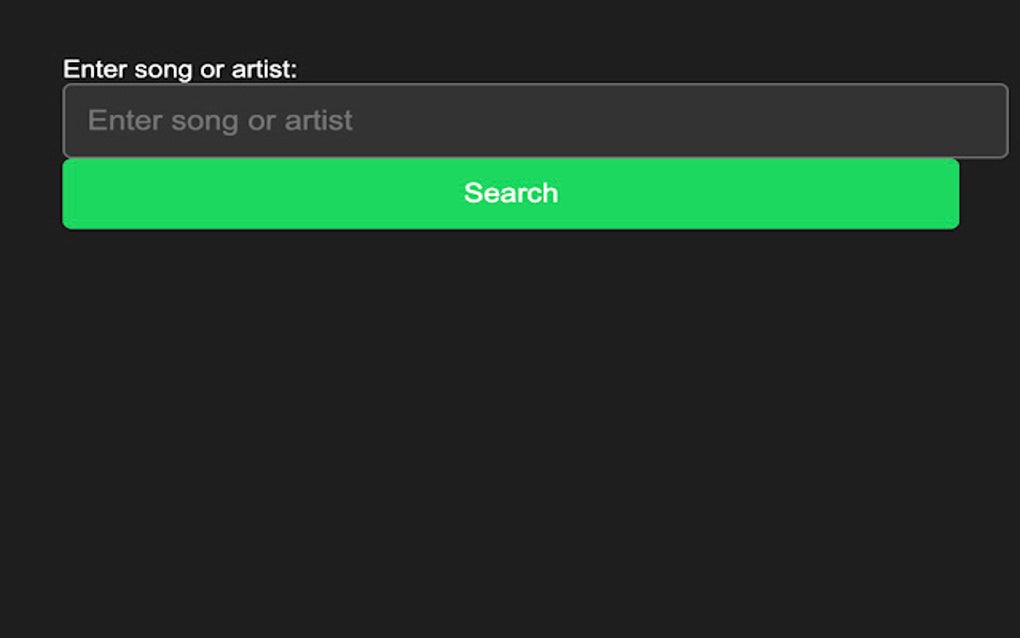Focus the song or artist input field
This screenshot has height=638, width=1020.
click(x=535, y=121)
